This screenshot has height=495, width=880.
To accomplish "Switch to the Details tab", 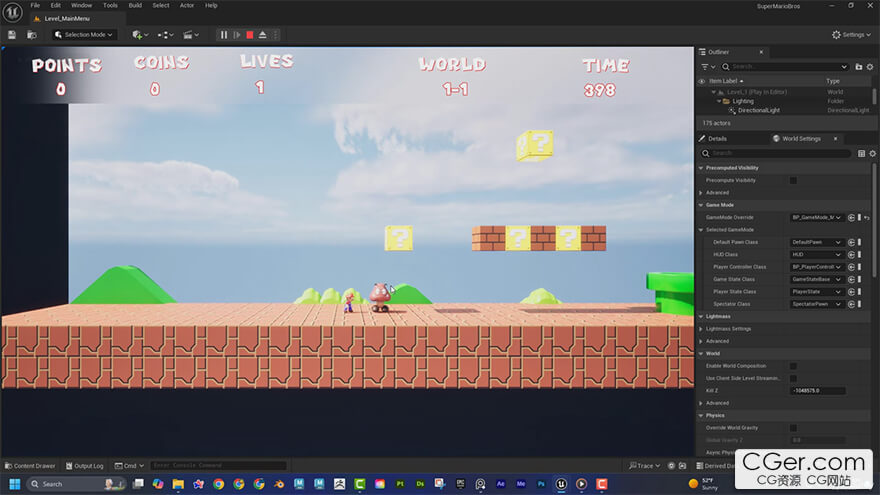I will 717,139.
